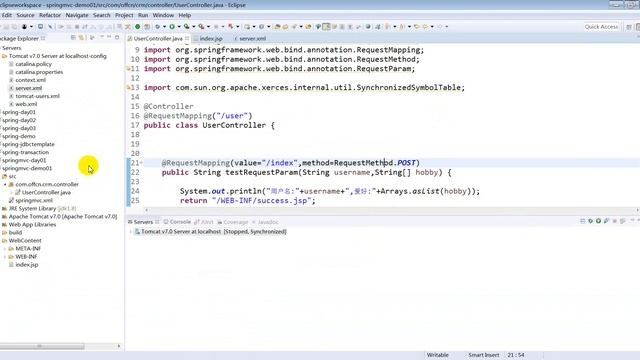The height and width of the screenshot is (360, 640).
Task: Select tomcat-users.xml file
Action: coord(38,96)
